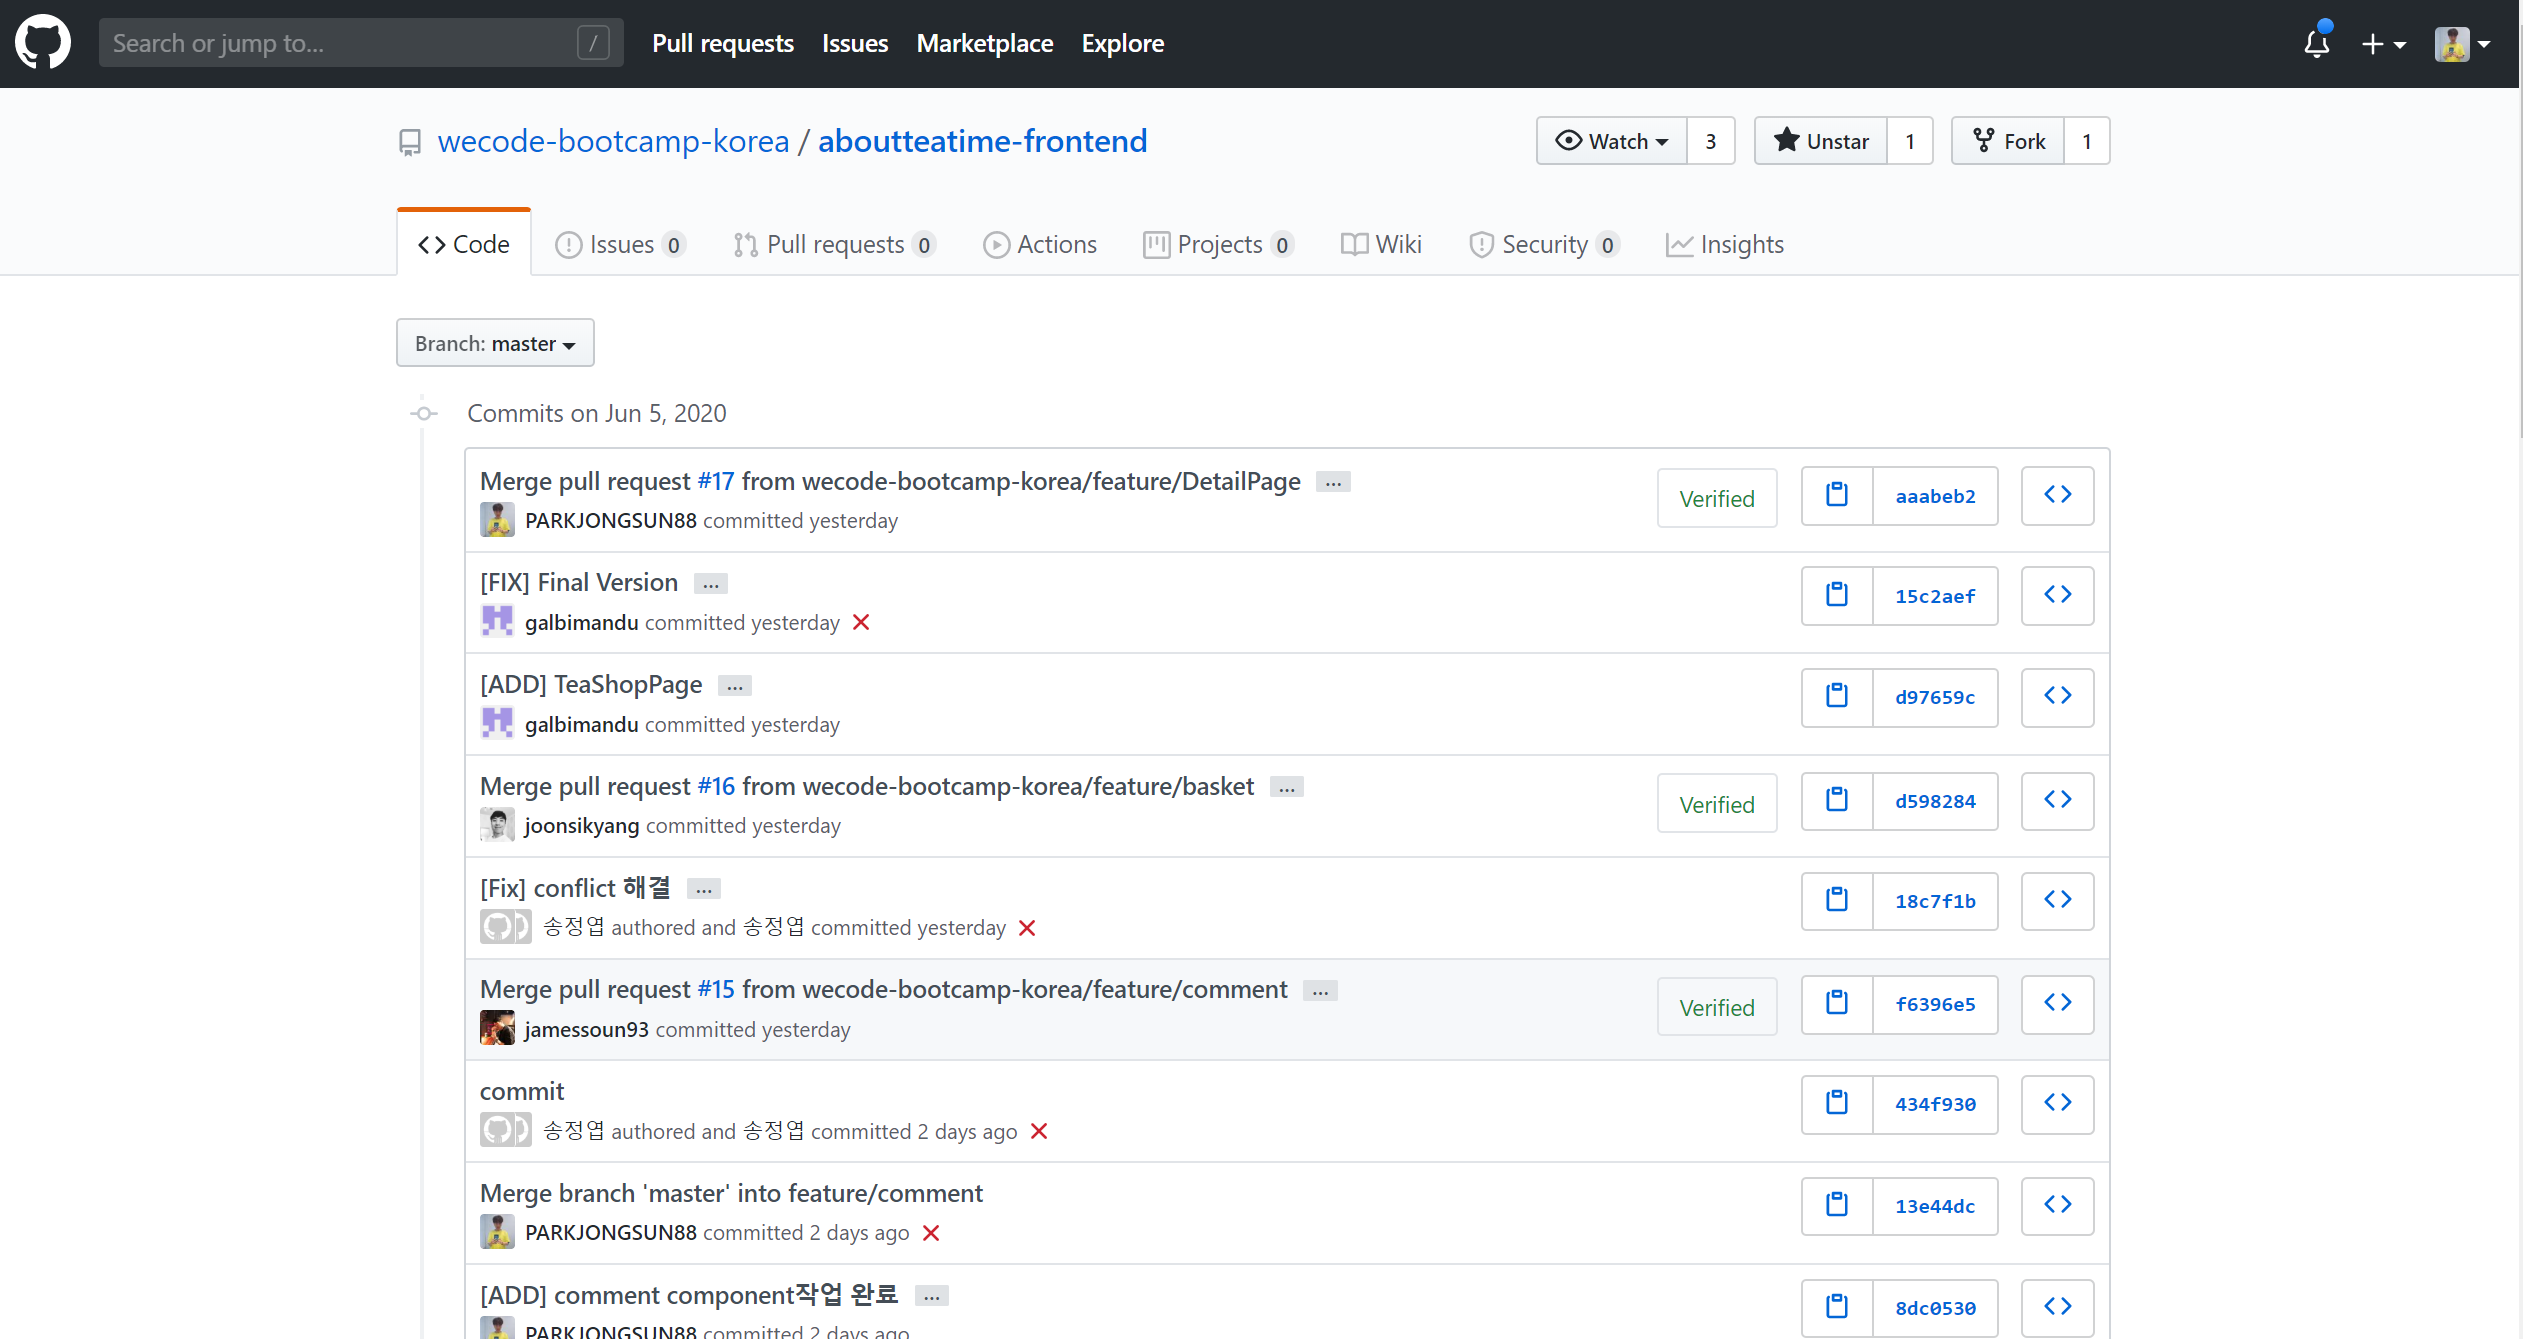Expand description of [Fix] conflict commit
Viewport: 2523px width, 1339px height.
704,889
